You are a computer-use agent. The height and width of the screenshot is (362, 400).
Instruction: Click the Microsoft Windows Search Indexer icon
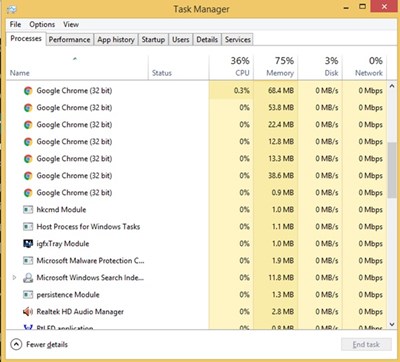point(28,278)
